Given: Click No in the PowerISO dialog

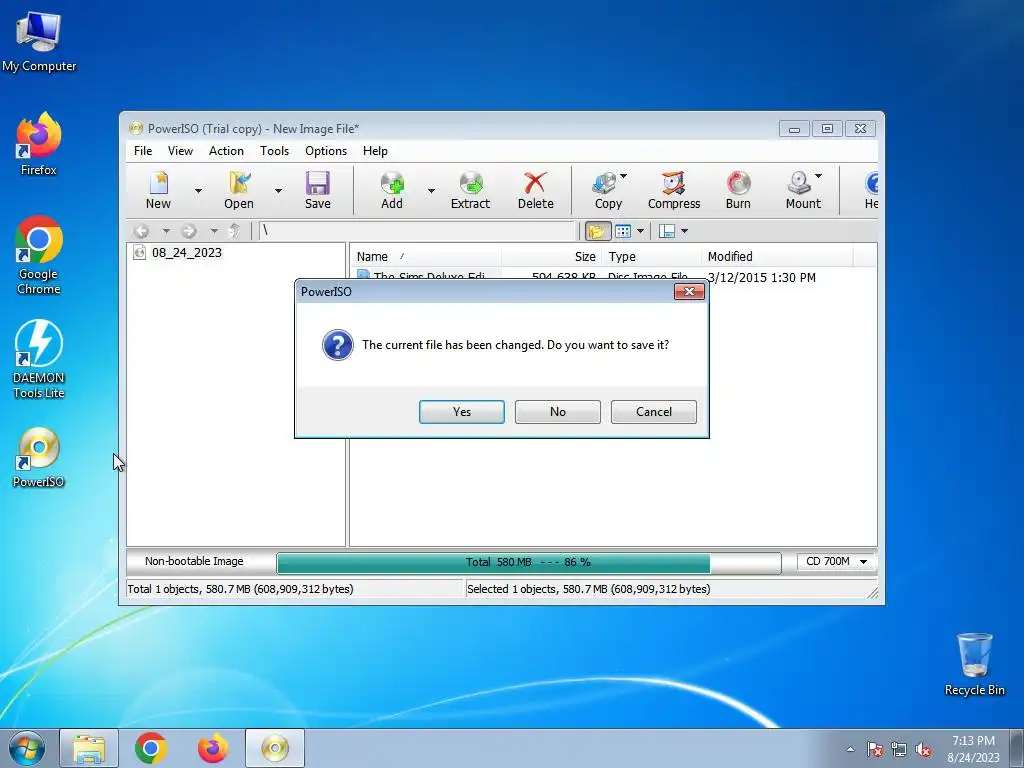Looking at the screenshot, I should [558, 412].
